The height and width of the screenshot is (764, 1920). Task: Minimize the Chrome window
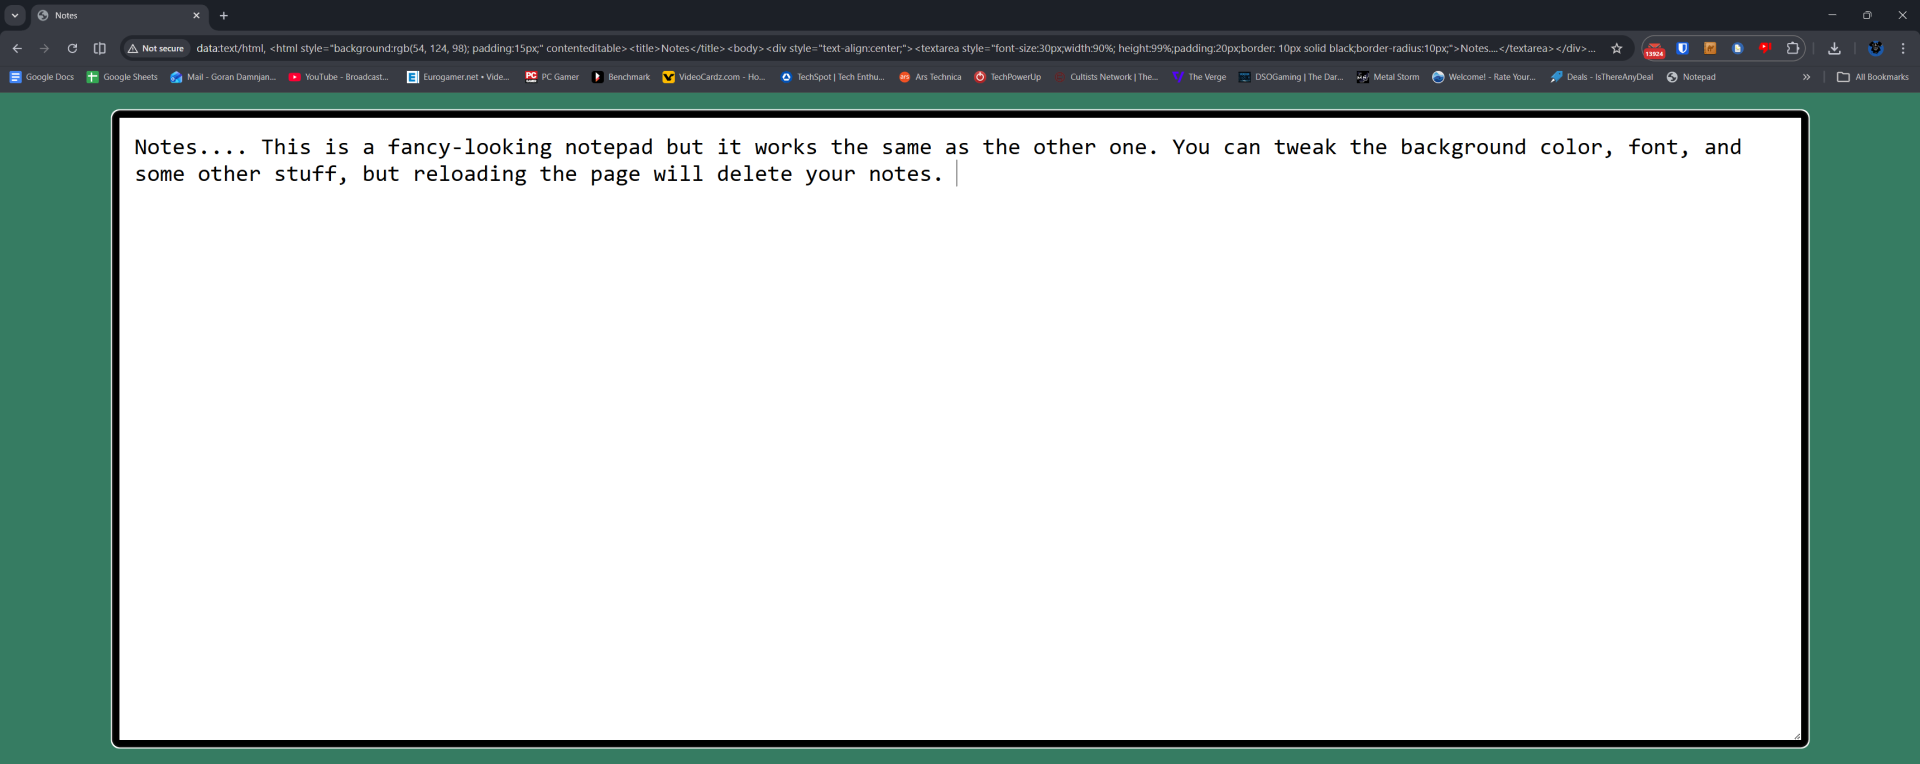pos(1832,15)
